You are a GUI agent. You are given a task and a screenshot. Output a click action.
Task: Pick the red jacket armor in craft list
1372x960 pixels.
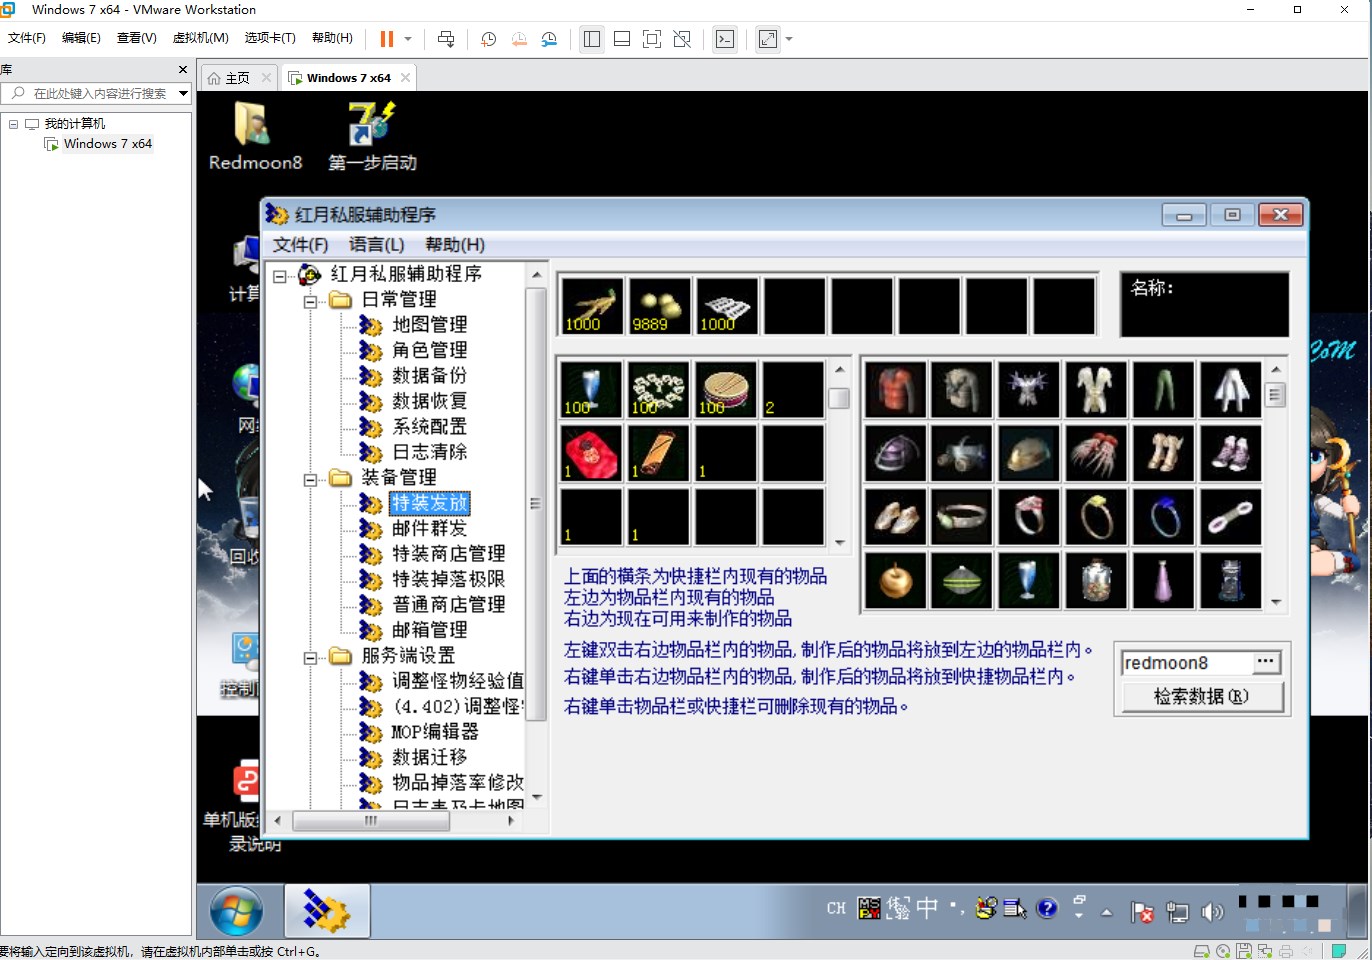point(895,389)
